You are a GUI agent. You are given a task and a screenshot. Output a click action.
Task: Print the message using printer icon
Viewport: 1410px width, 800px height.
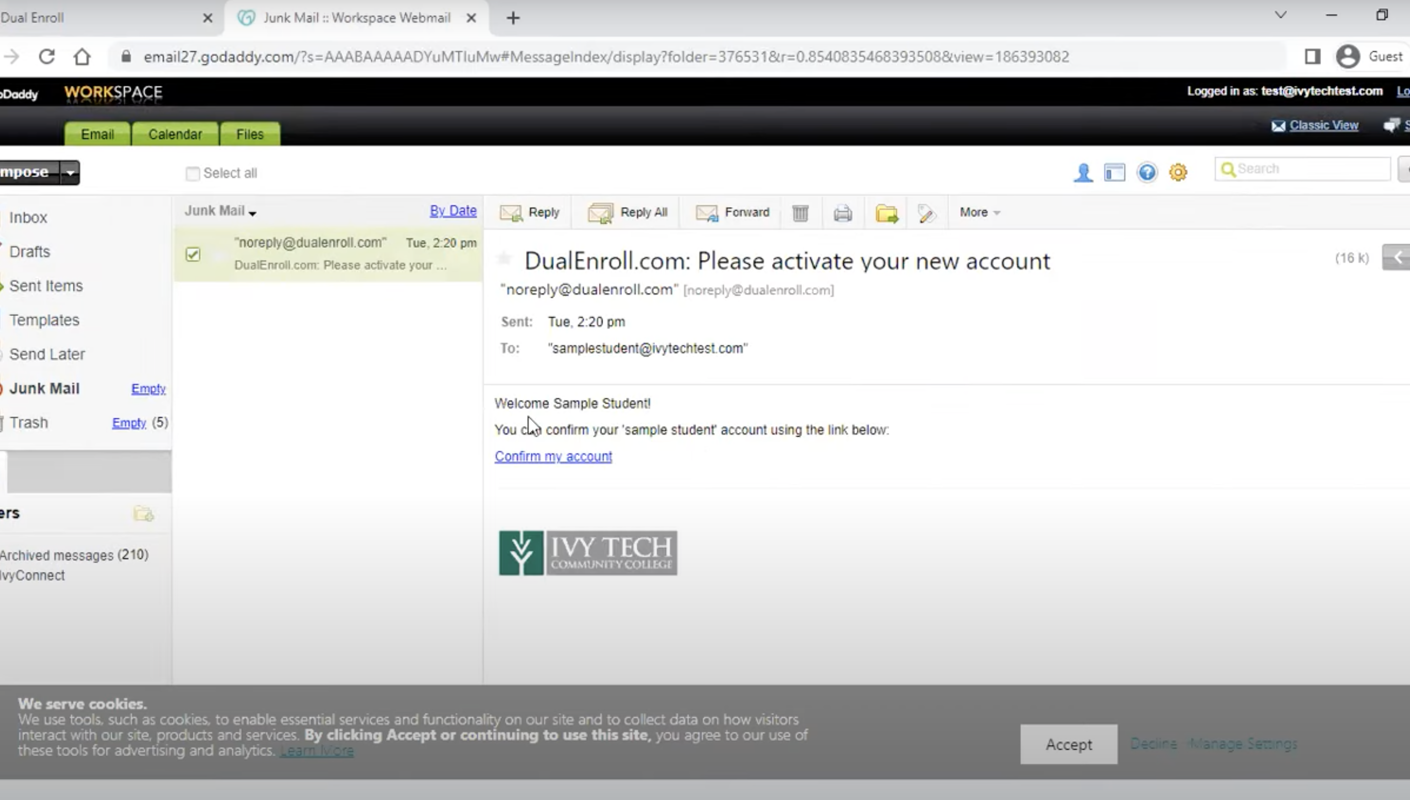tap(843, 213)
